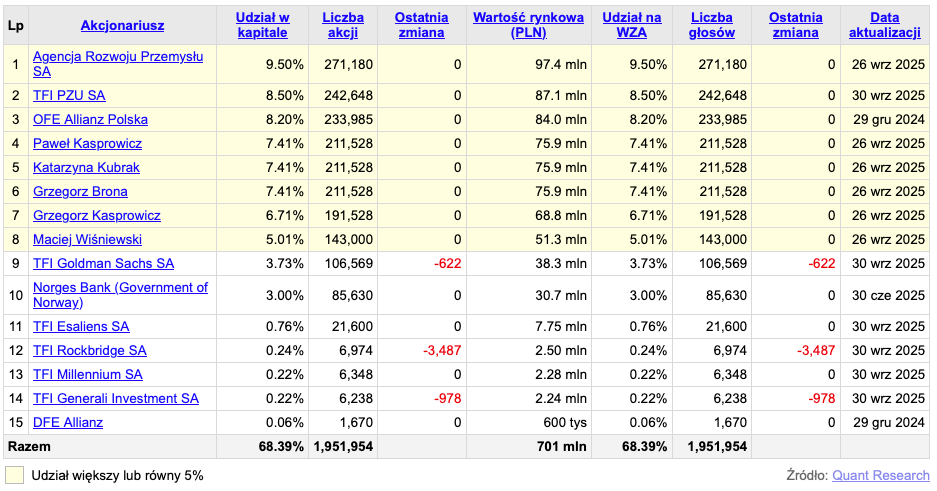Sort by Ostatnia zmiana header next to Liczba głosów
This screenshot has width=937, height=491.
coord(795,26)
